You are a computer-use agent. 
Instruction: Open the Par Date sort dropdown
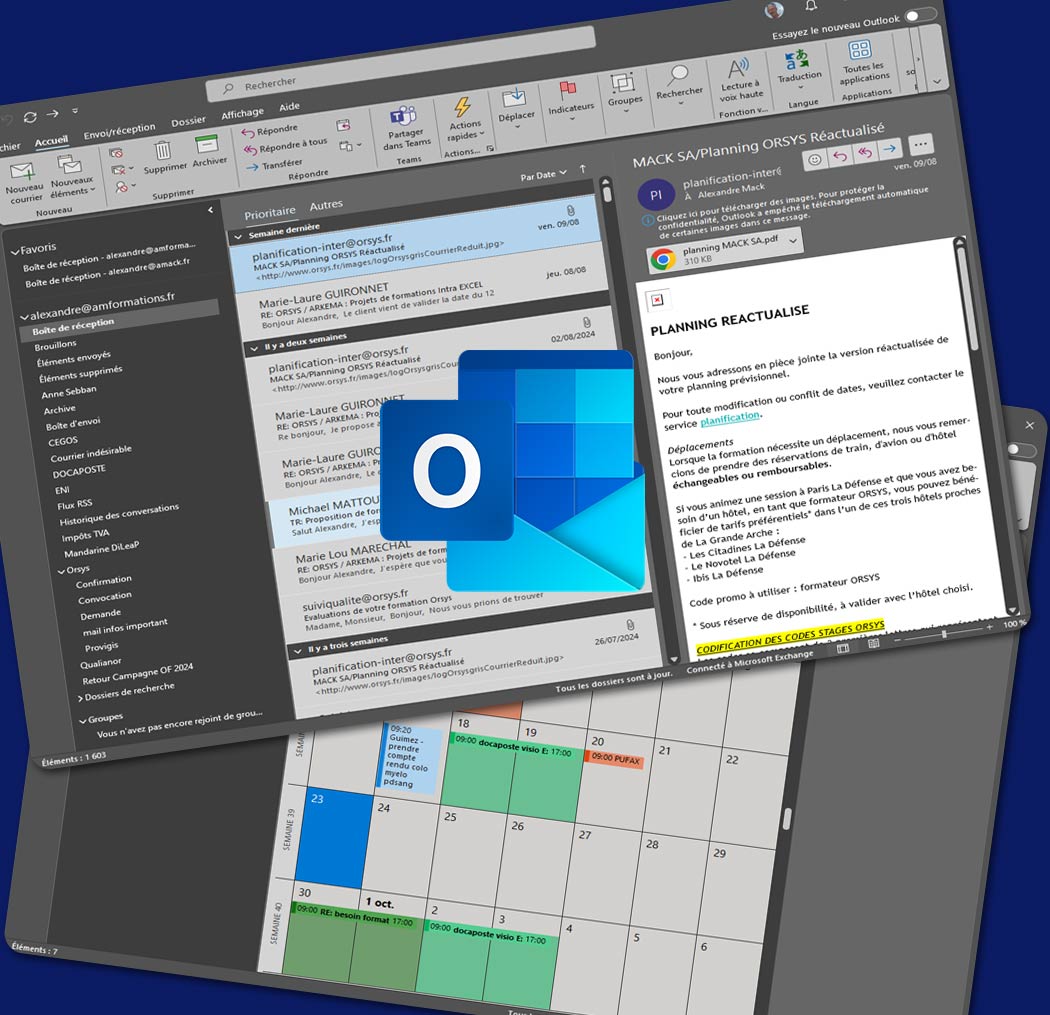pyautogui.click(x=543, y=175)
